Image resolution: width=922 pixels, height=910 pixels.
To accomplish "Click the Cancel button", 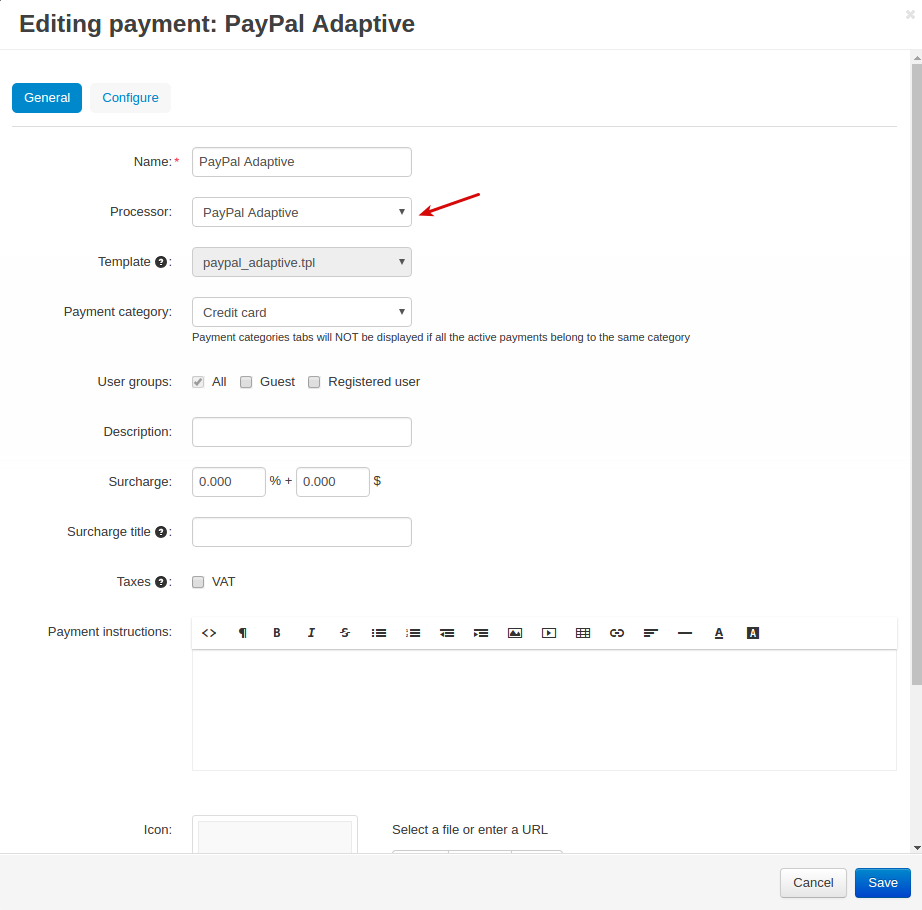I will [813, 883].
